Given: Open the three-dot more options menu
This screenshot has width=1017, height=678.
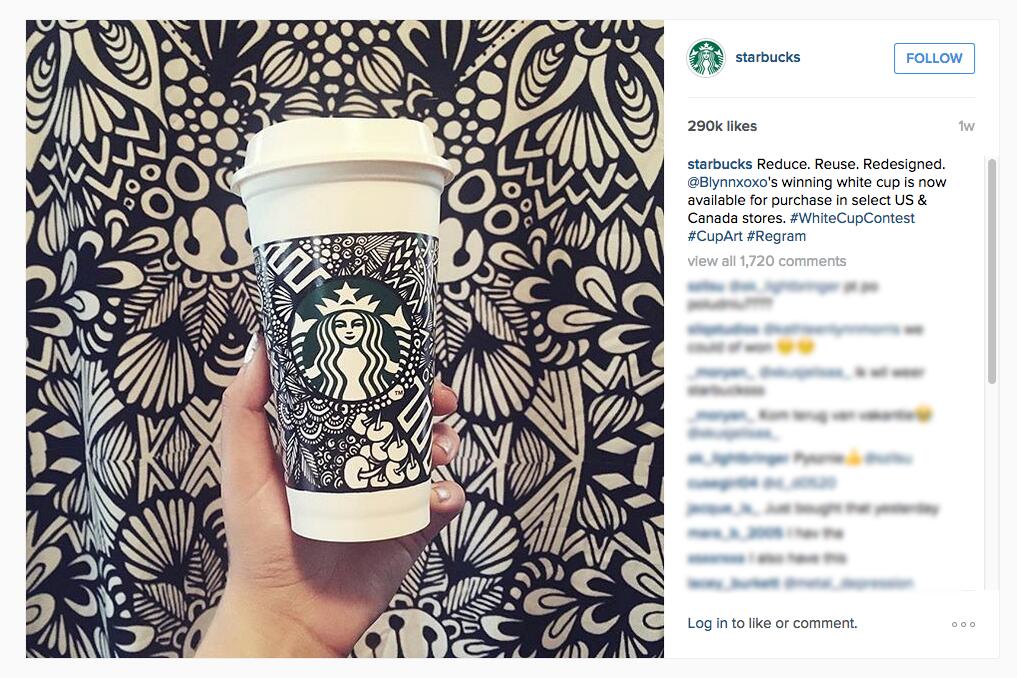Looking at the screenshot, I should [963, 624].
